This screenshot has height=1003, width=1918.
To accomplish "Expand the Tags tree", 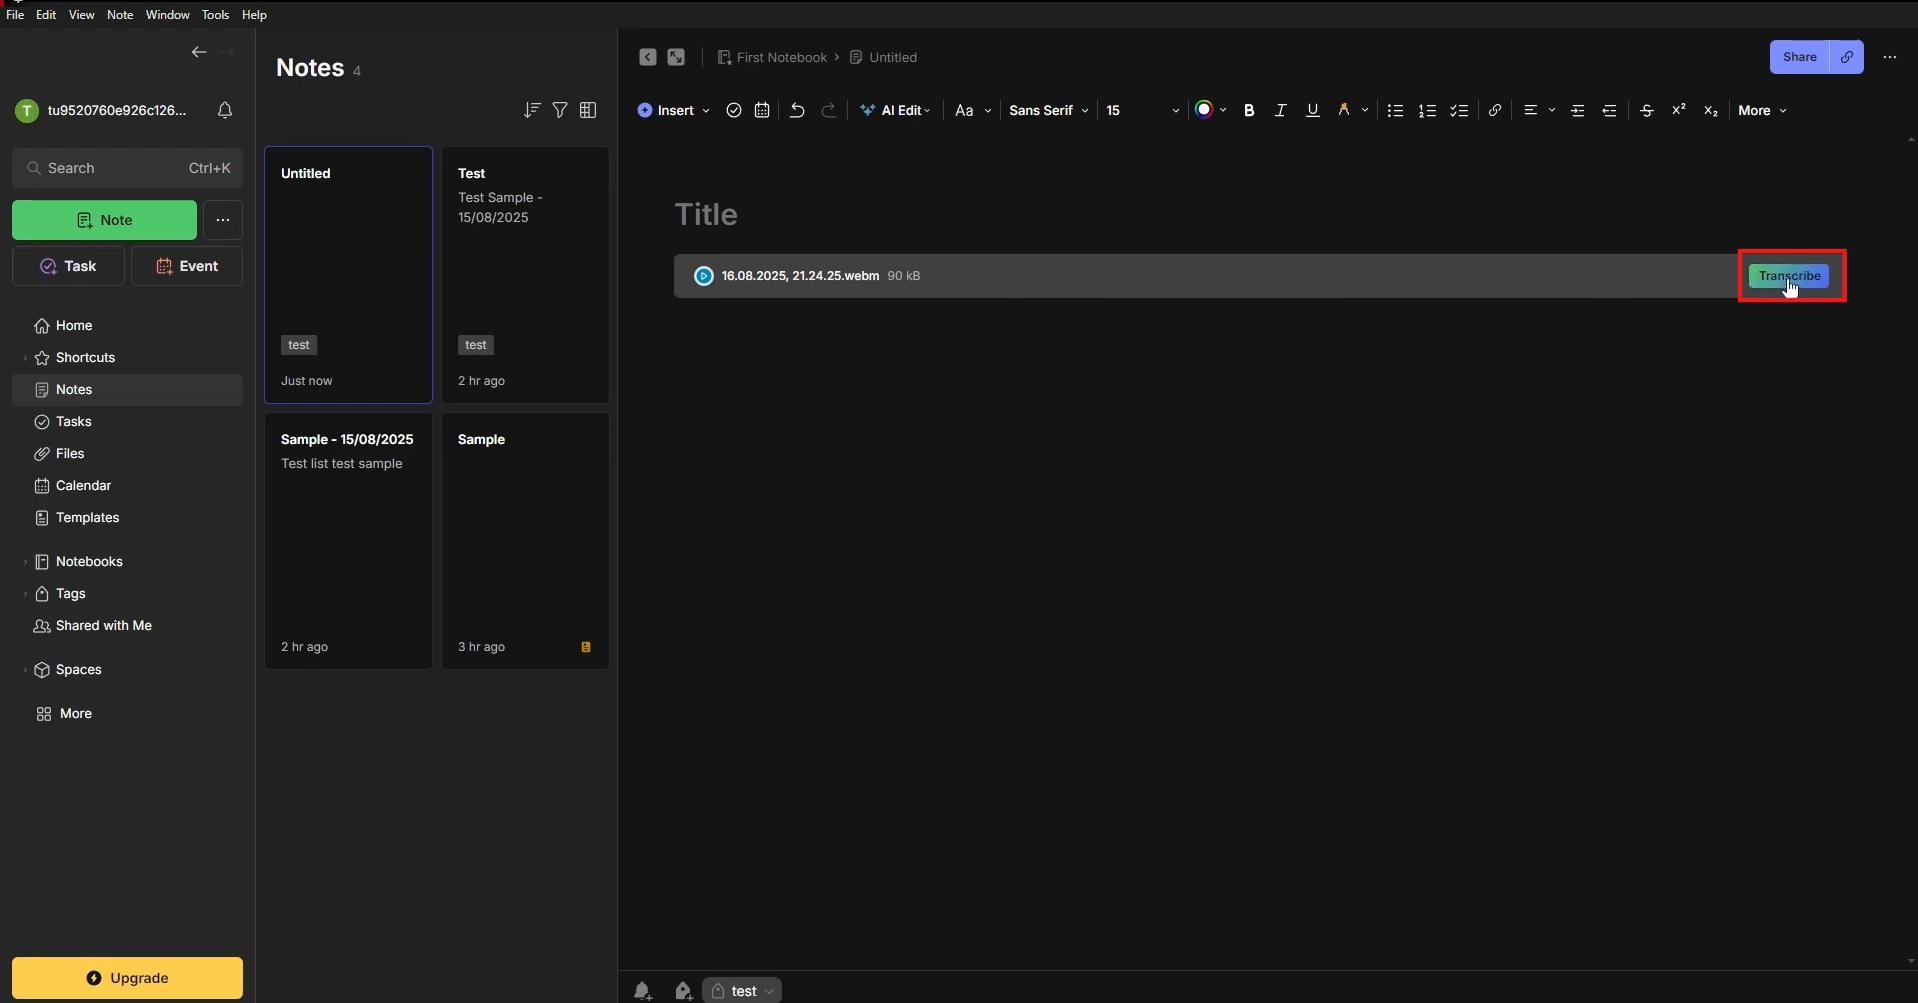I will 25,594.
